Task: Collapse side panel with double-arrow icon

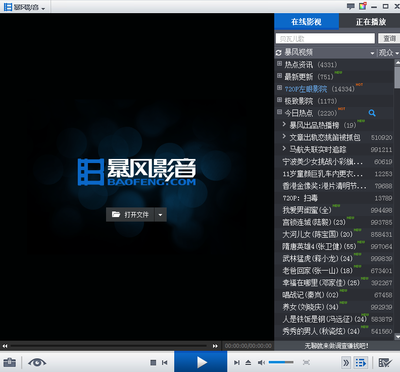Action: coord(346,362)
